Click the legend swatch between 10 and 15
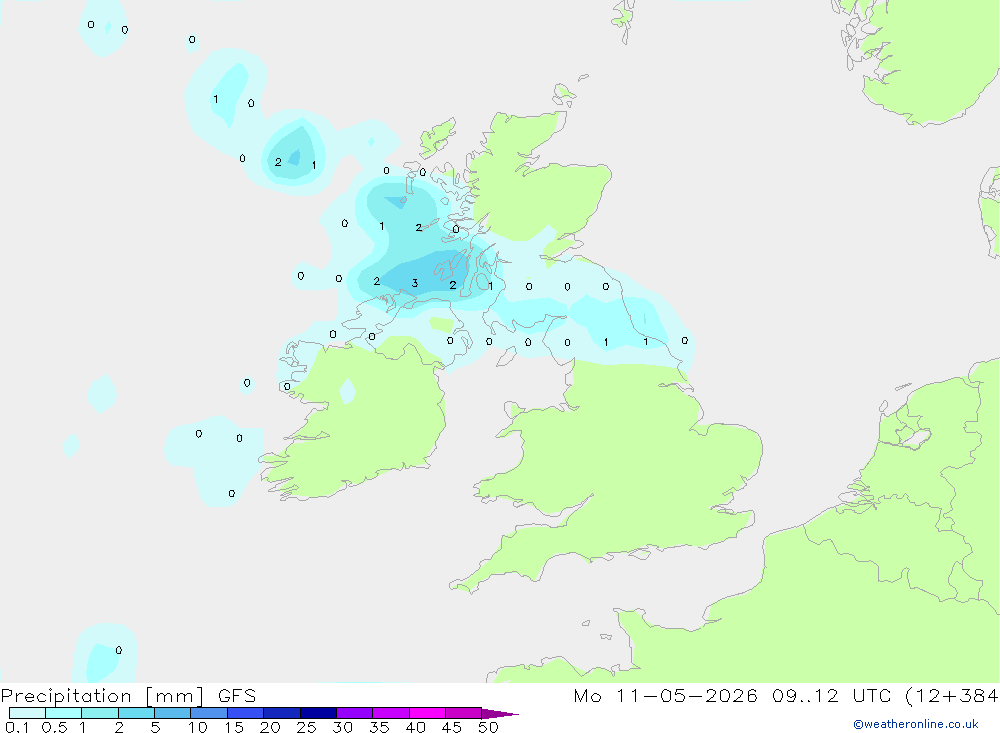The height and width of the screenshot is (733, 1000). click(x=209, y=713)
